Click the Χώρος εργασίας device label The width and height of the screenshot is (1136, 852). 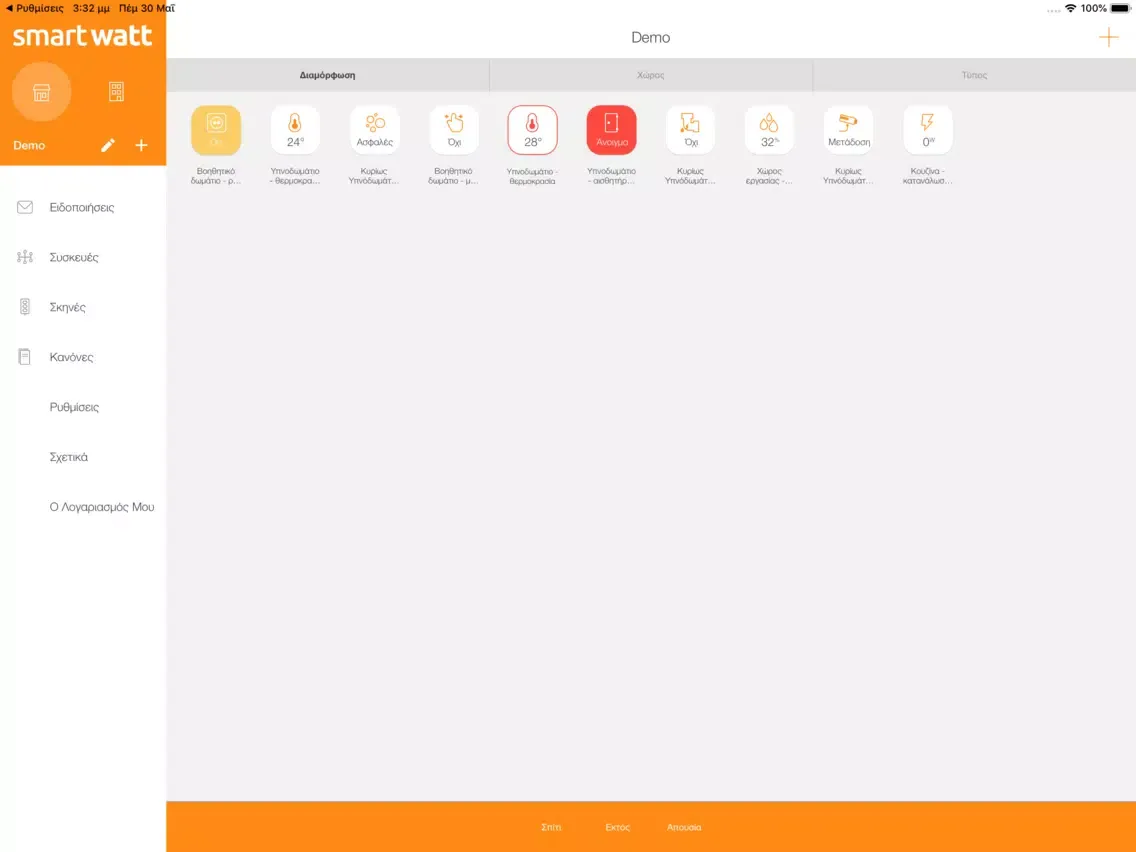click(x=769, y=176)
